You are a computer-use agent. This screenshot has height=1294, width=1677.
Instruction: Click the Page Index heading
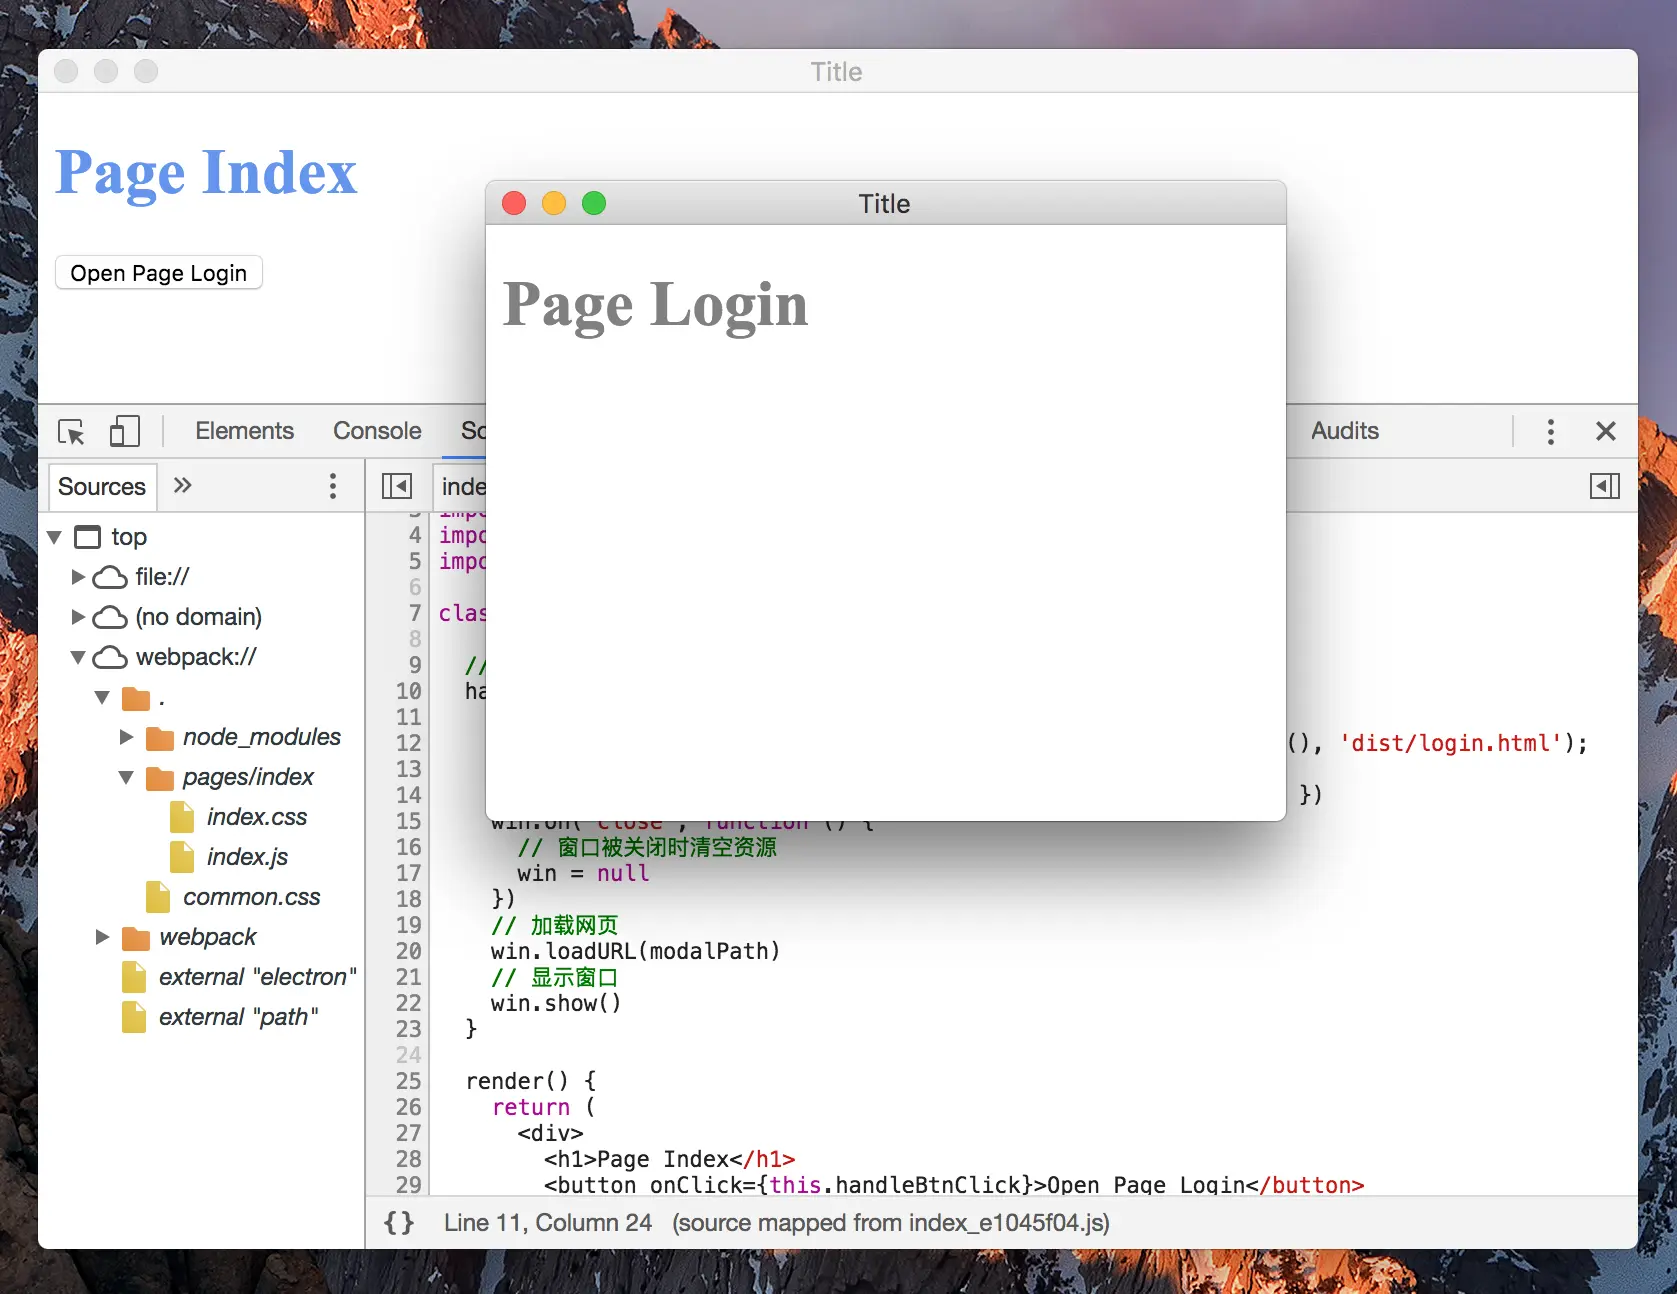(206, 173)
